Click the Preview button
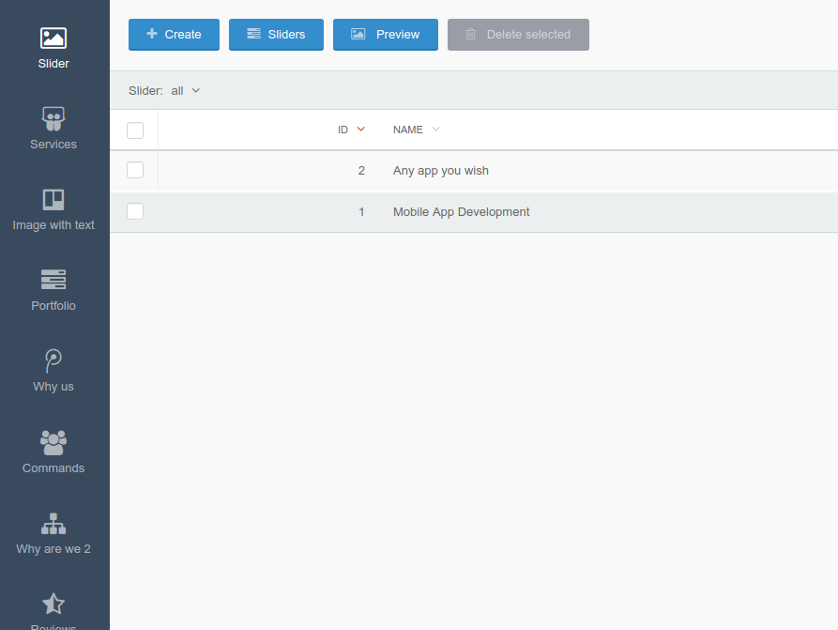The height and width of the screenshot is (630, 838). point(385,35)
